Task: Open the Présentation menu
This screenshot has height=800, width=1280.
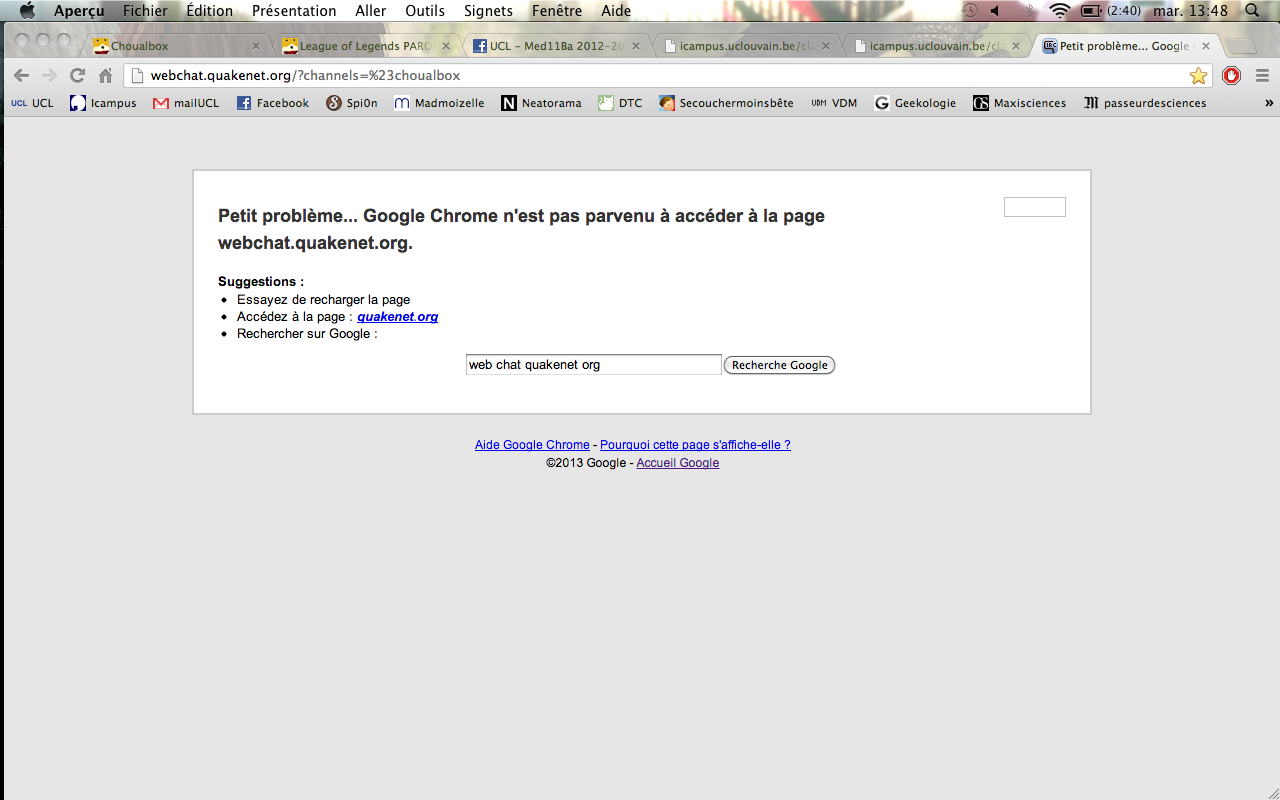Action: click(x=294, y=11)
